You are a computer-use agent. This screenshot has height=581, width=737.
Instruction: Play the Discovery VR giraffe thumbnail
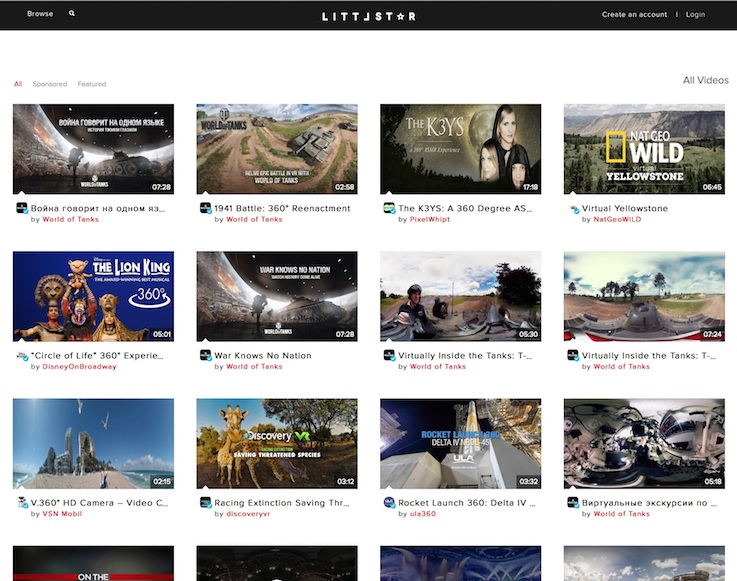click(x=277, y=444)
